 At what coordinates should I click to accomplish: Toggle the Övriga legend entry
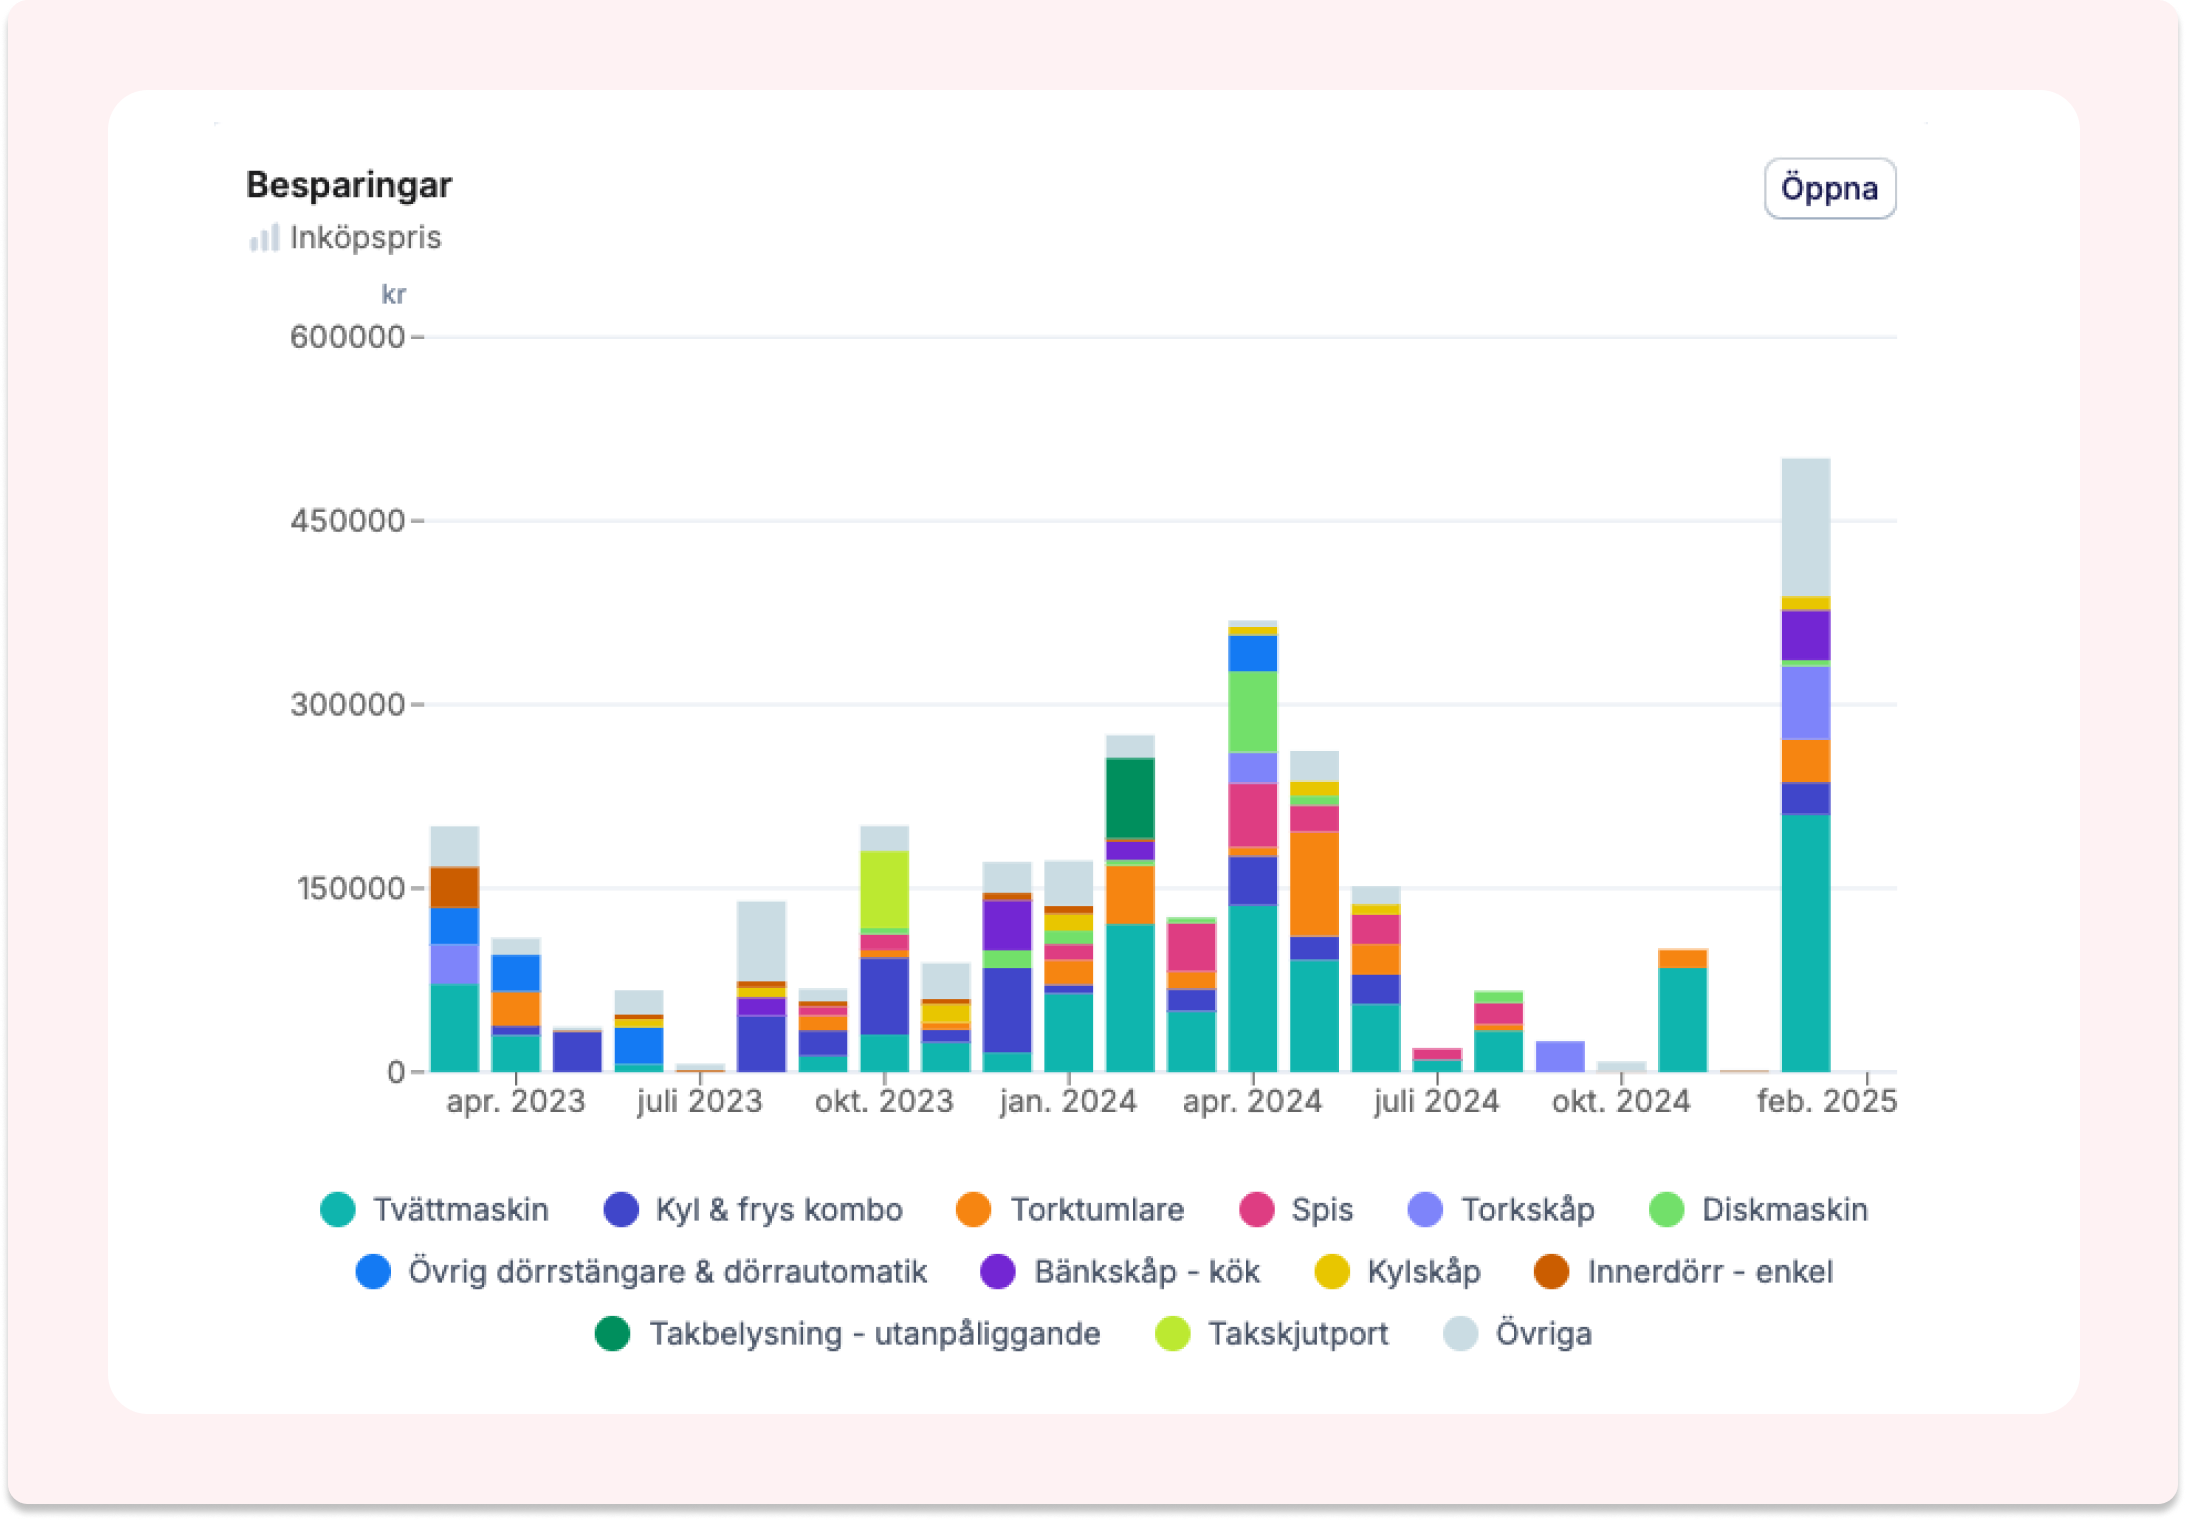coord(1518,1333)
